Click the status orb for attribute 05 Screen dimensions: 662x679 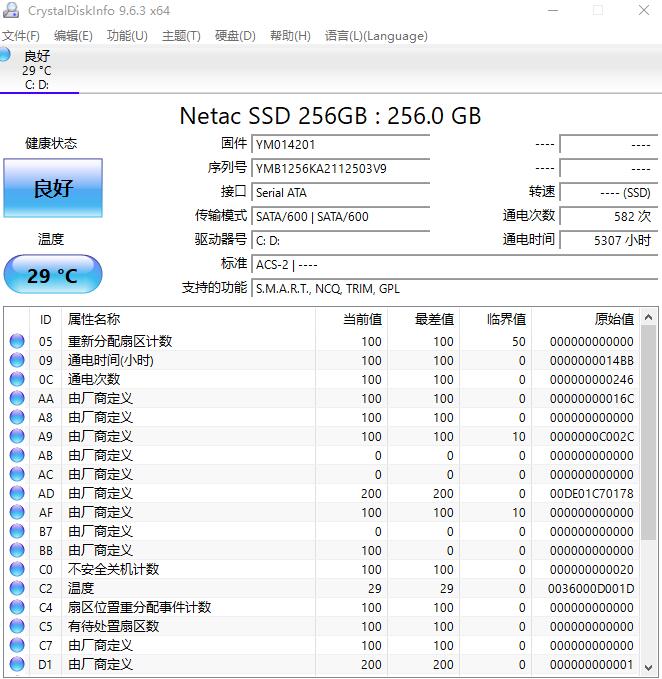coord(17,341)
